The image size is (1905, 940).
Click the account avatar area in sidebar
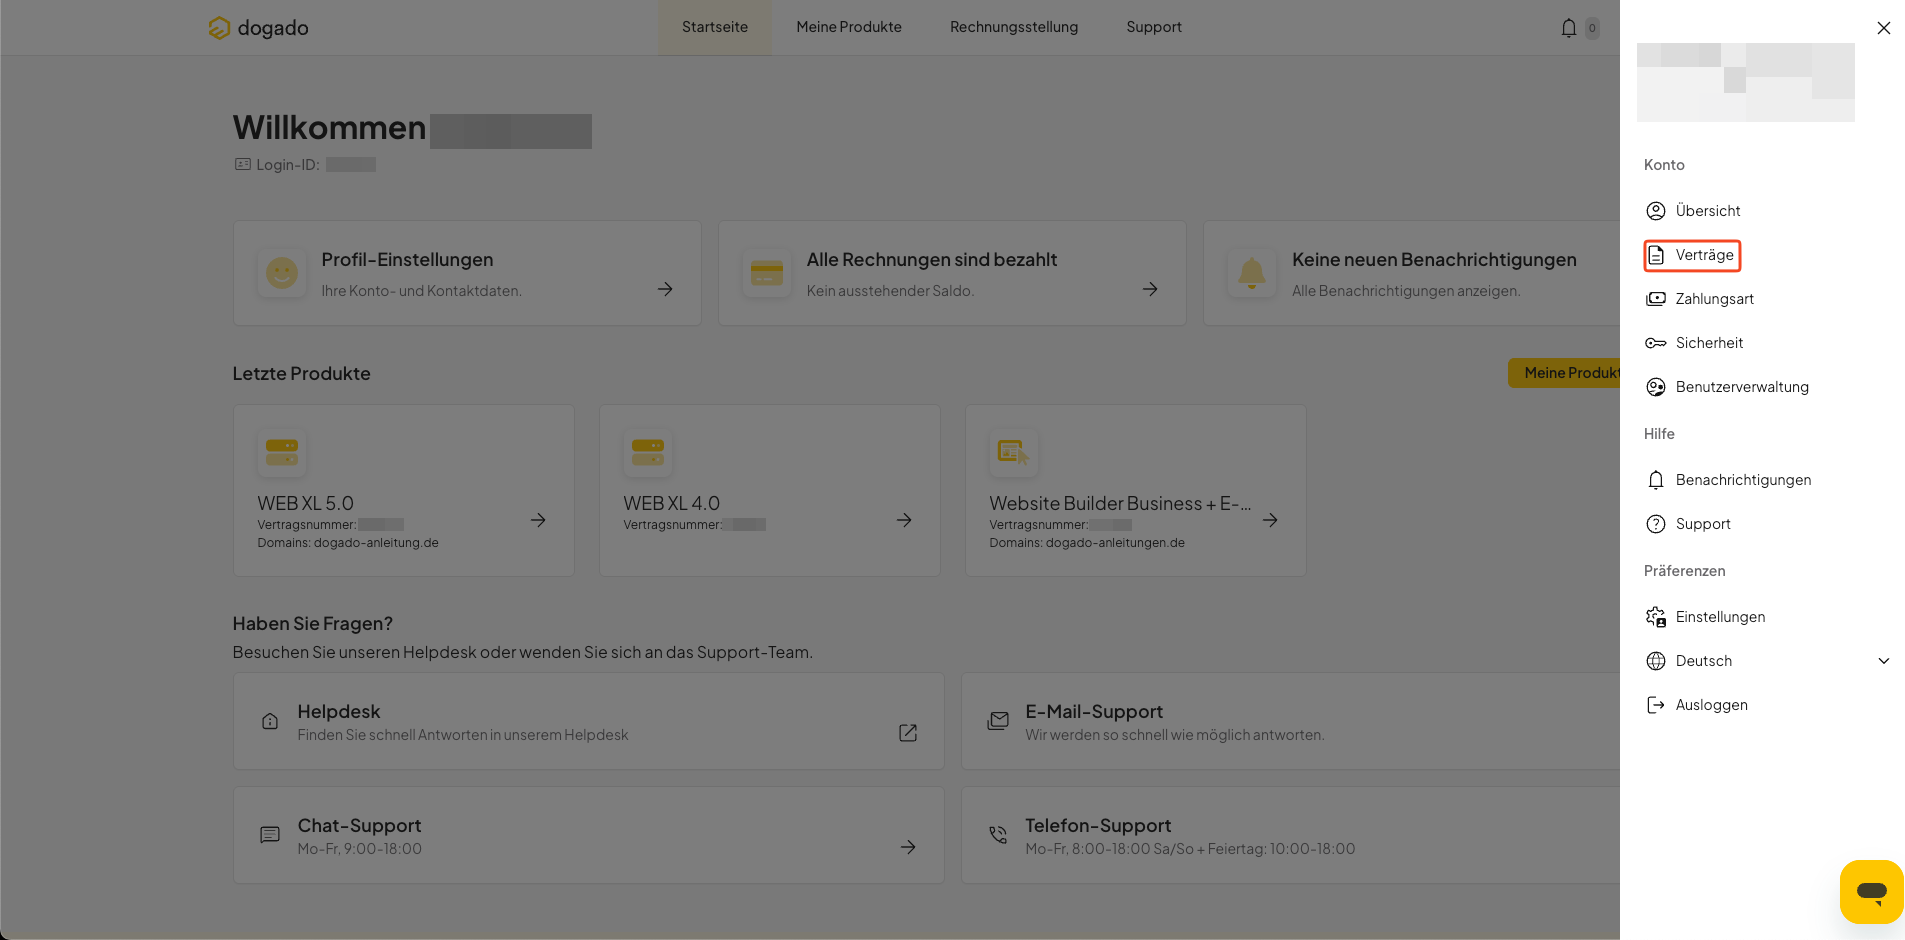pyautogui.click(x=1746, y=82)
